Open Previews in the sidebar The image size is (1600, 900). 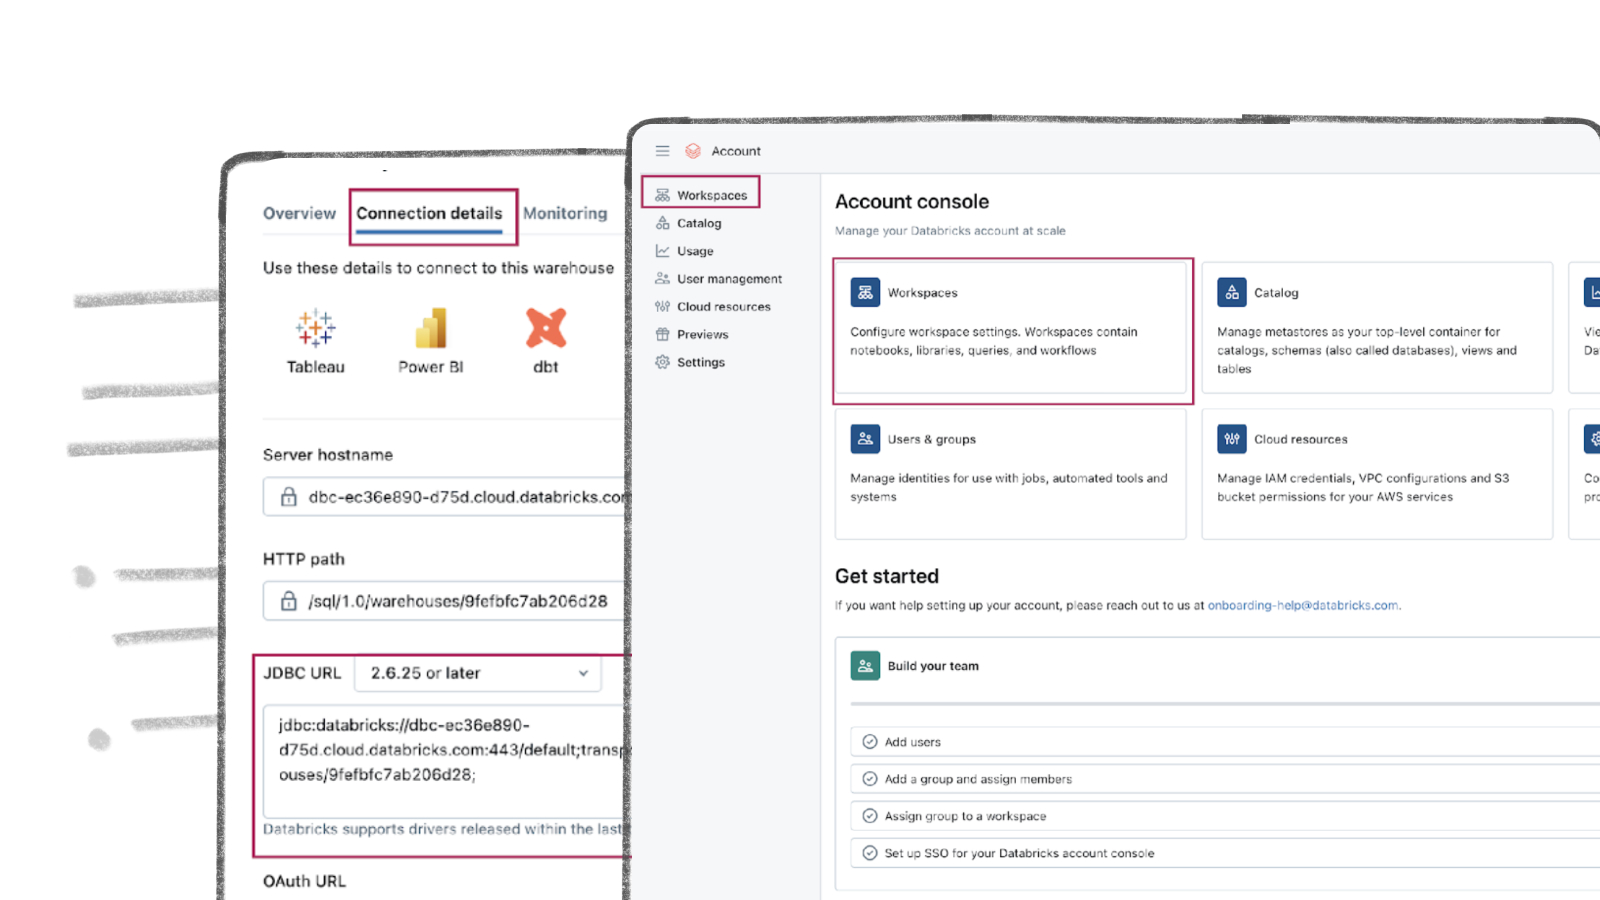point(702,335)
